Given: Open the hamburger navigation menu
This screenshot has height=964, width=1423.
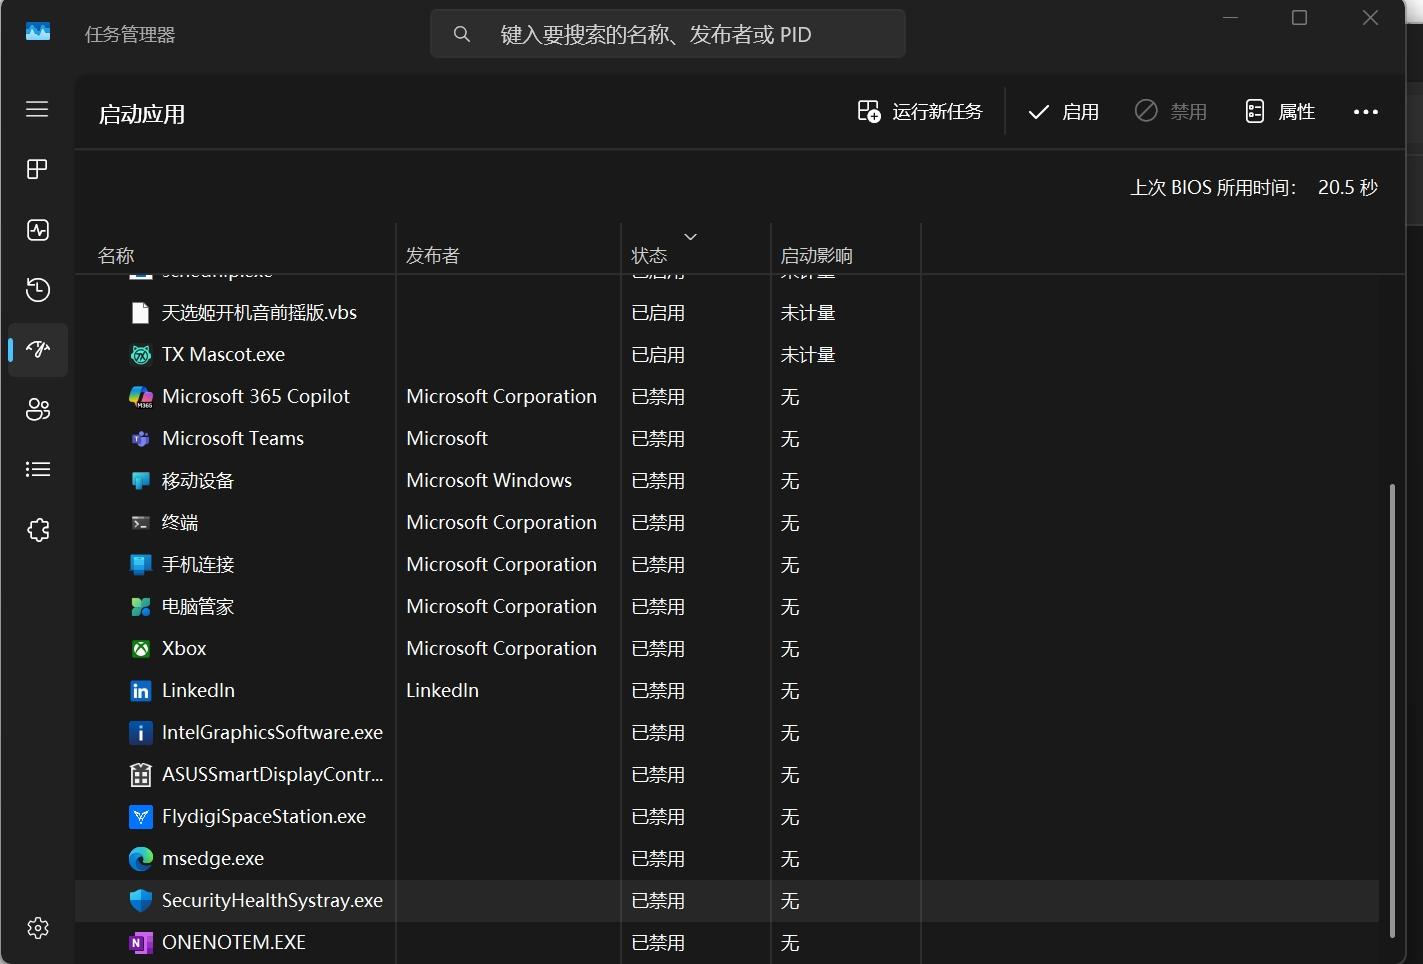Looking at the screenshot, I should tap(37, 109).
